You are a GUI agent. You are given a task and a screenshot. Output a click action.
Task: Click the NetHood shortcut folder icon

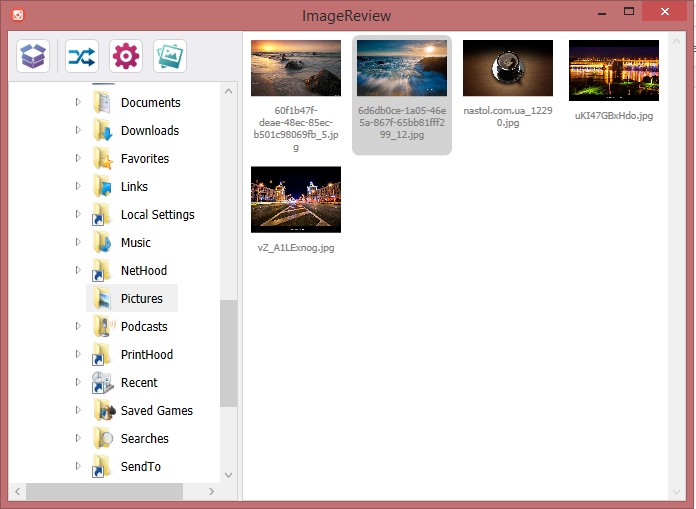[102, 270]
